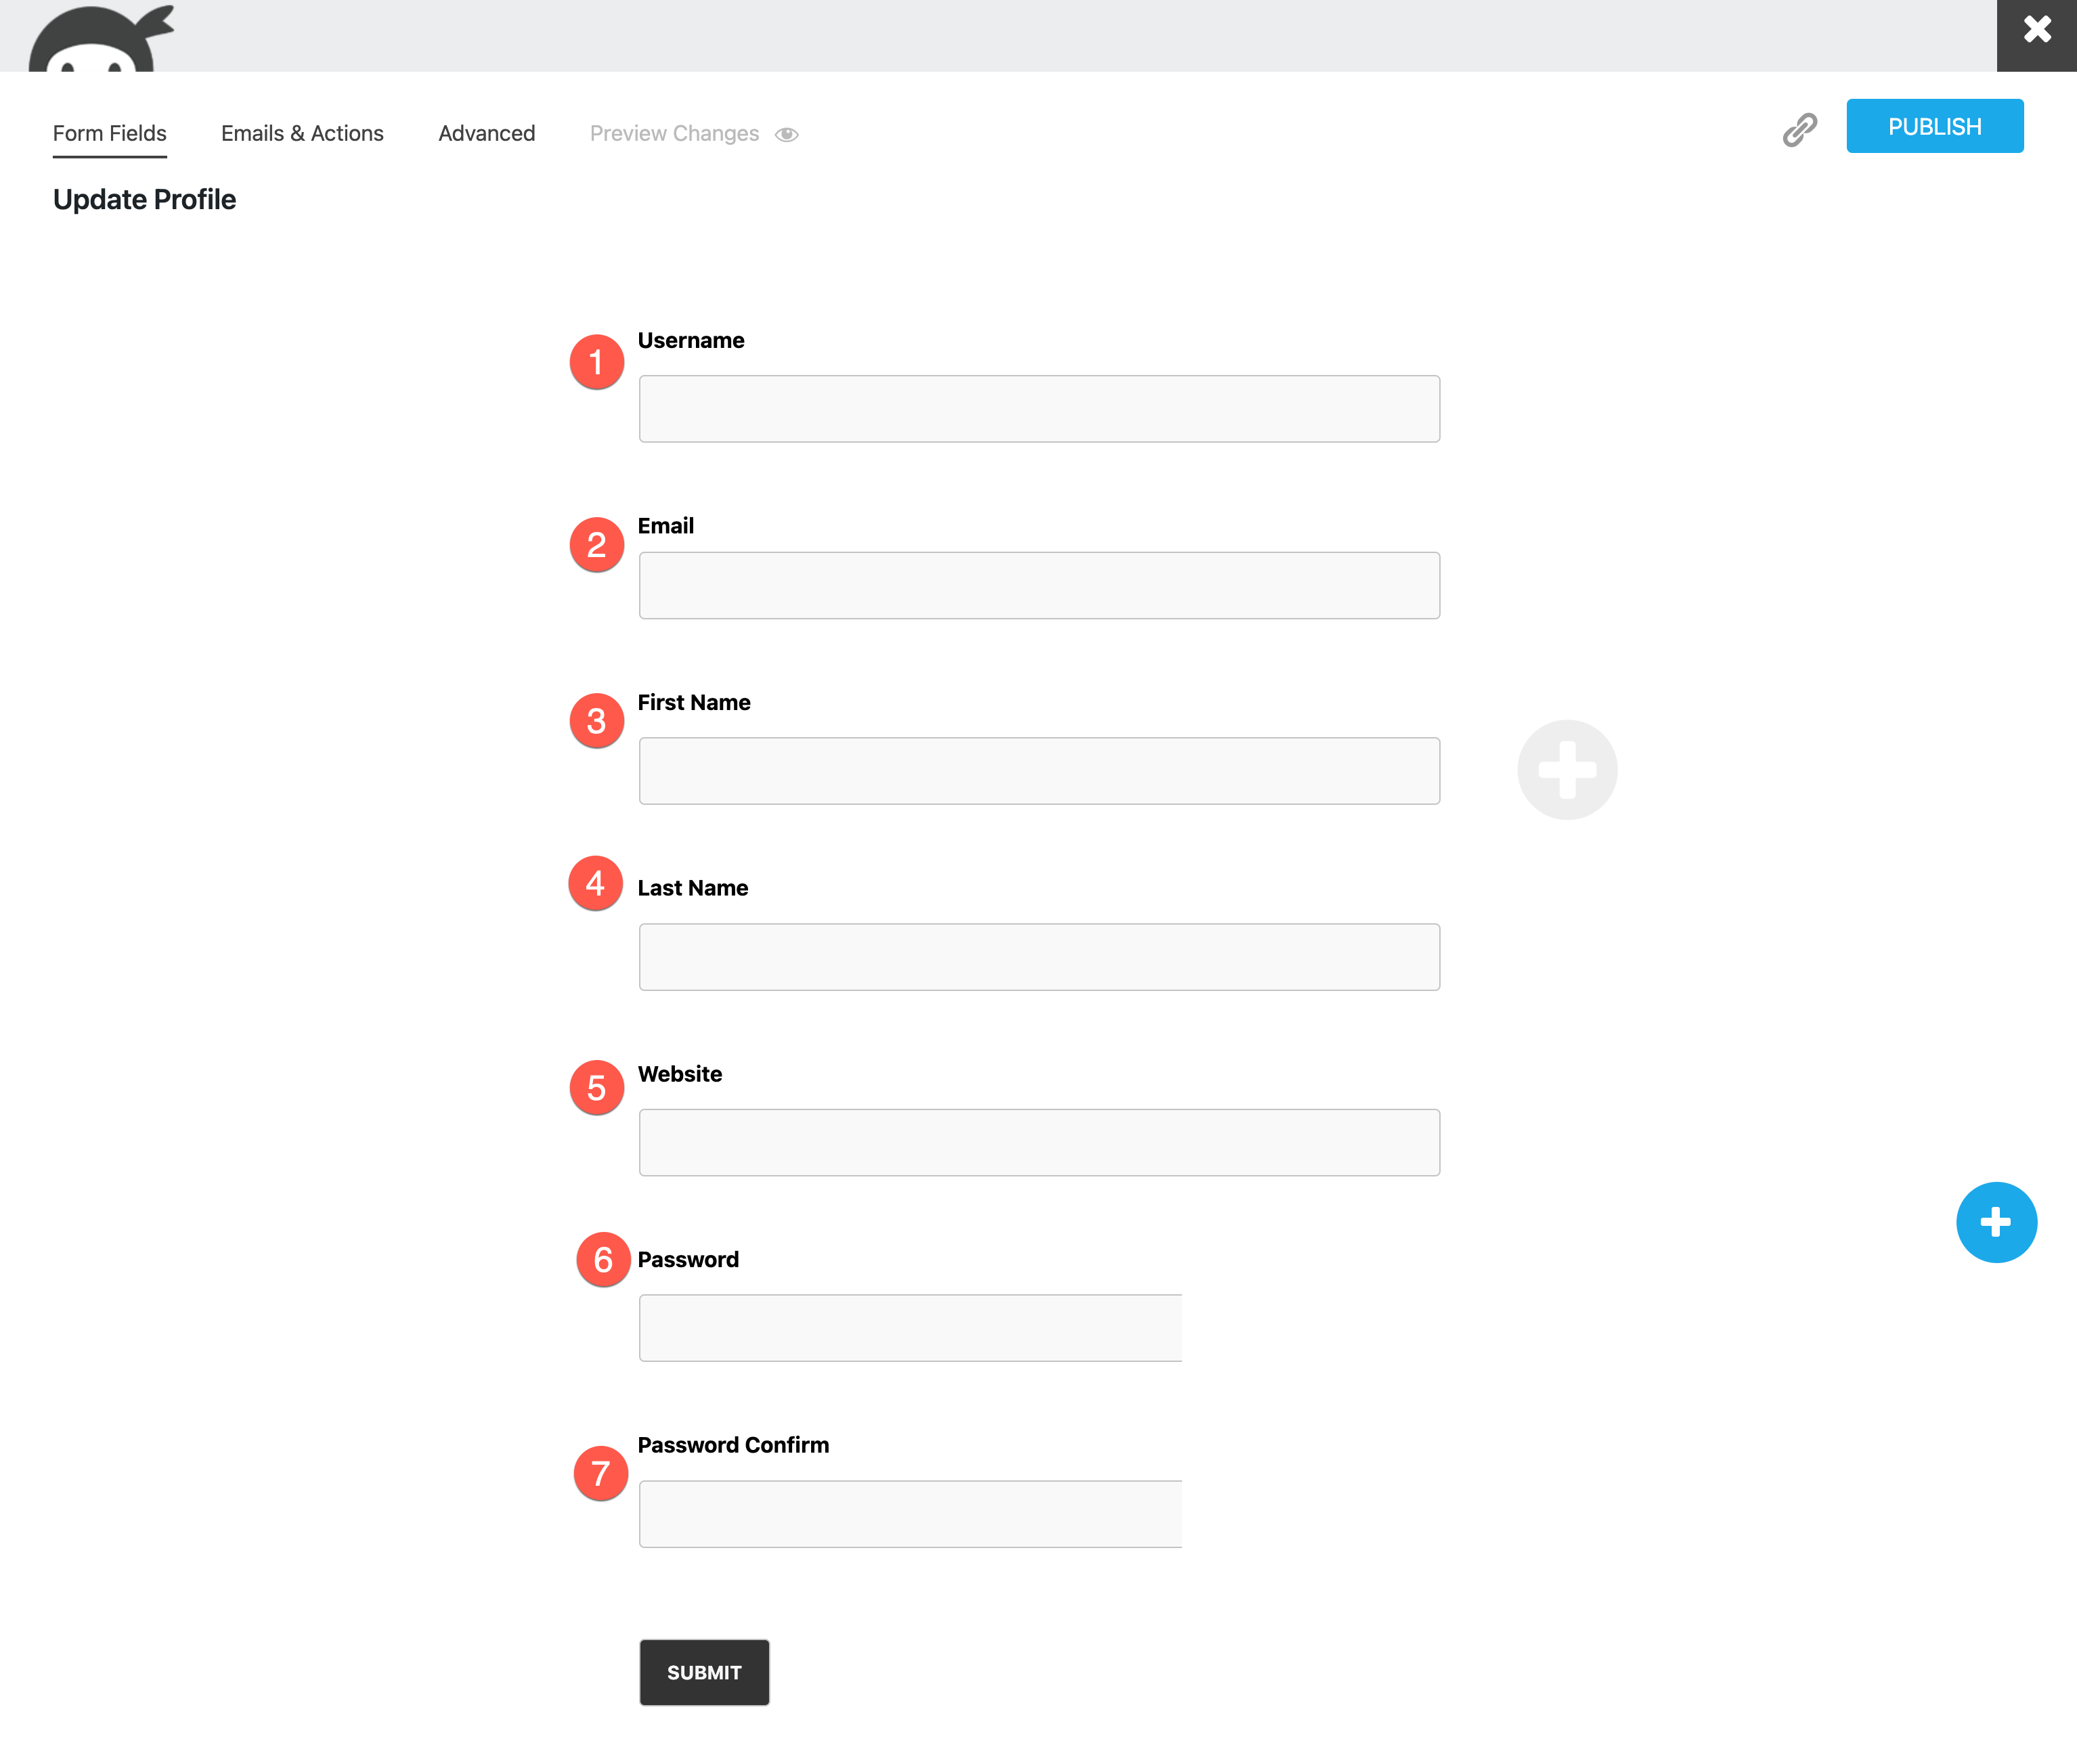This screenshot has width=2077, height=1764.
Task: Select the Form Fields tab
Action: coord(110,134)
